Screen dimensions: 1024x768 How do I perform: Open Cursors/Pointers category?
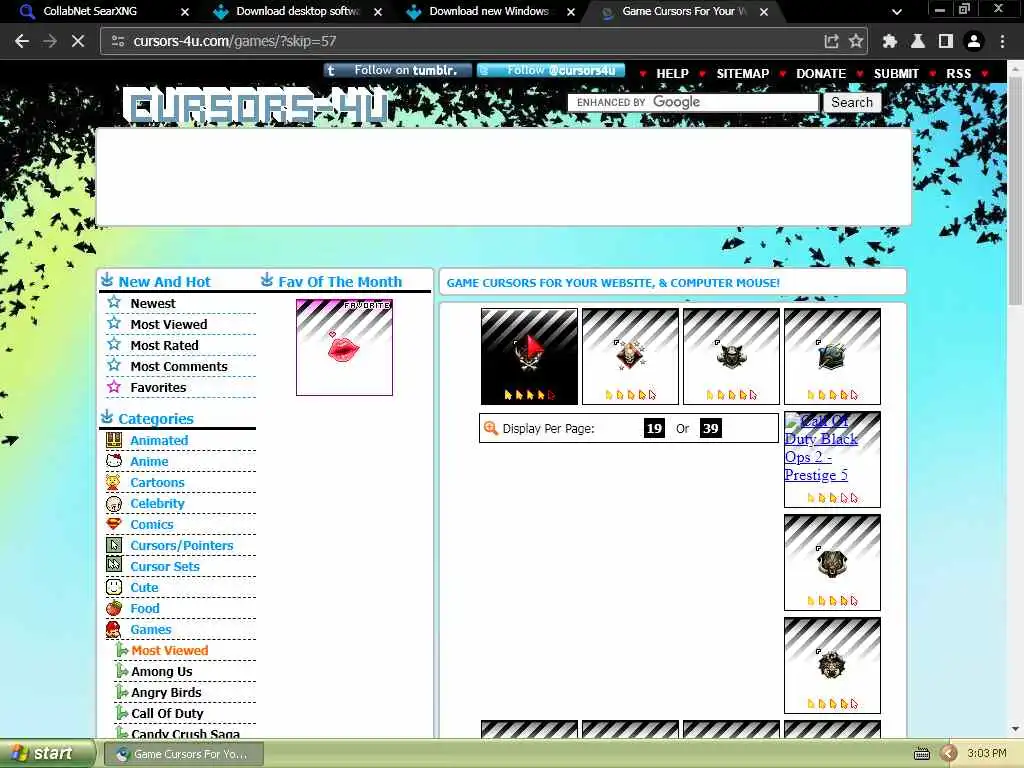pyautogui.click(x=182, y=545)
